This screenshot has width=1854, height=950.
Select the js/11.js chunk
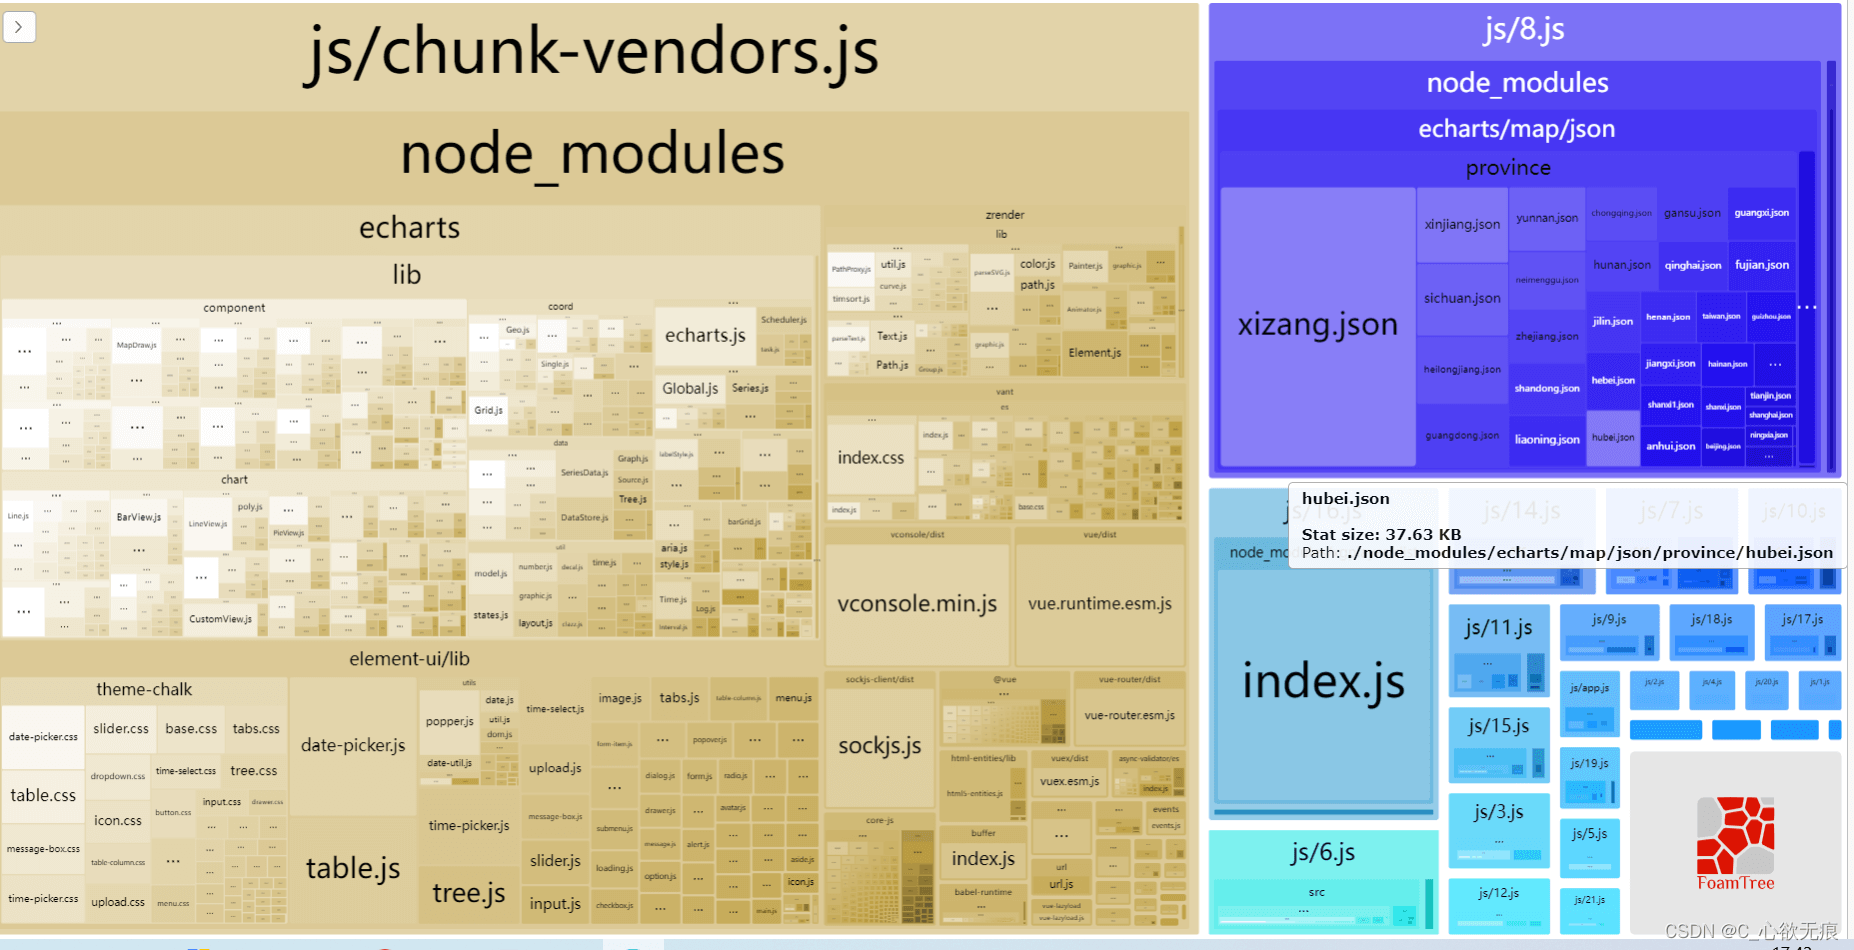pyautogui.click(x=1498, y=628)
